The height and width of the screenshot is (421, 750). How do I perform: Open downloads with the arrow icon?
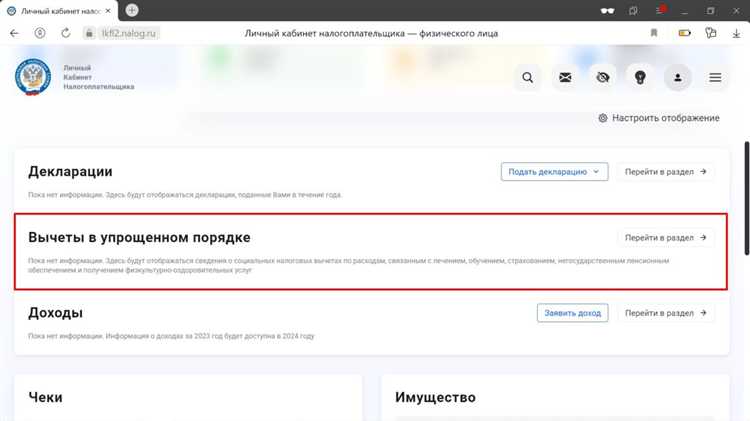pyautogui.click(x=736, y=33)
